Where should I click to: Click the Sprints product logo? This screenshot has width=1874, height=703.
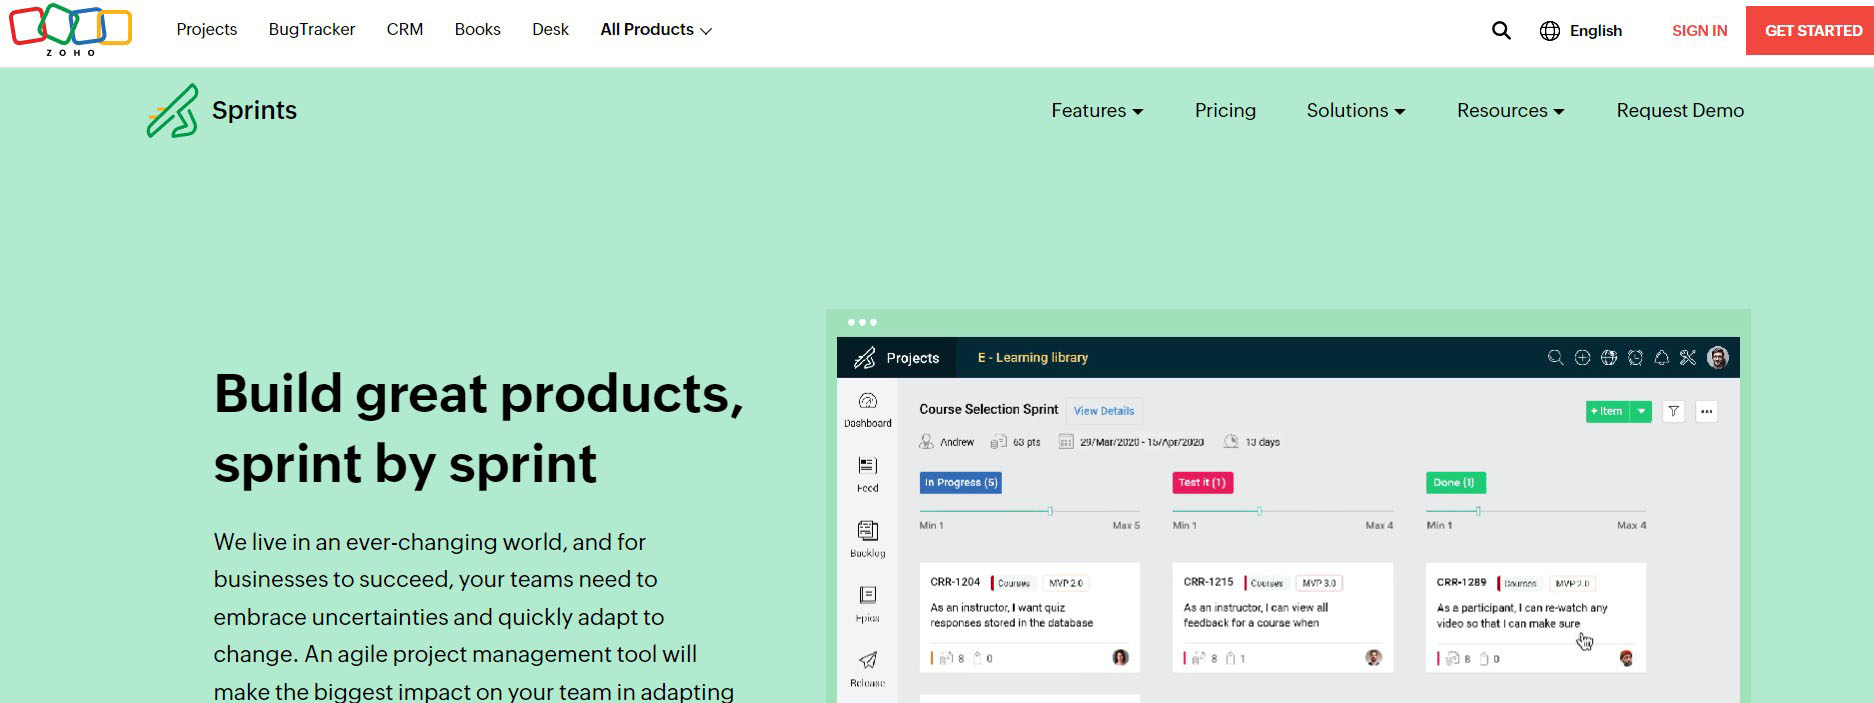click(x=222, y=110)
